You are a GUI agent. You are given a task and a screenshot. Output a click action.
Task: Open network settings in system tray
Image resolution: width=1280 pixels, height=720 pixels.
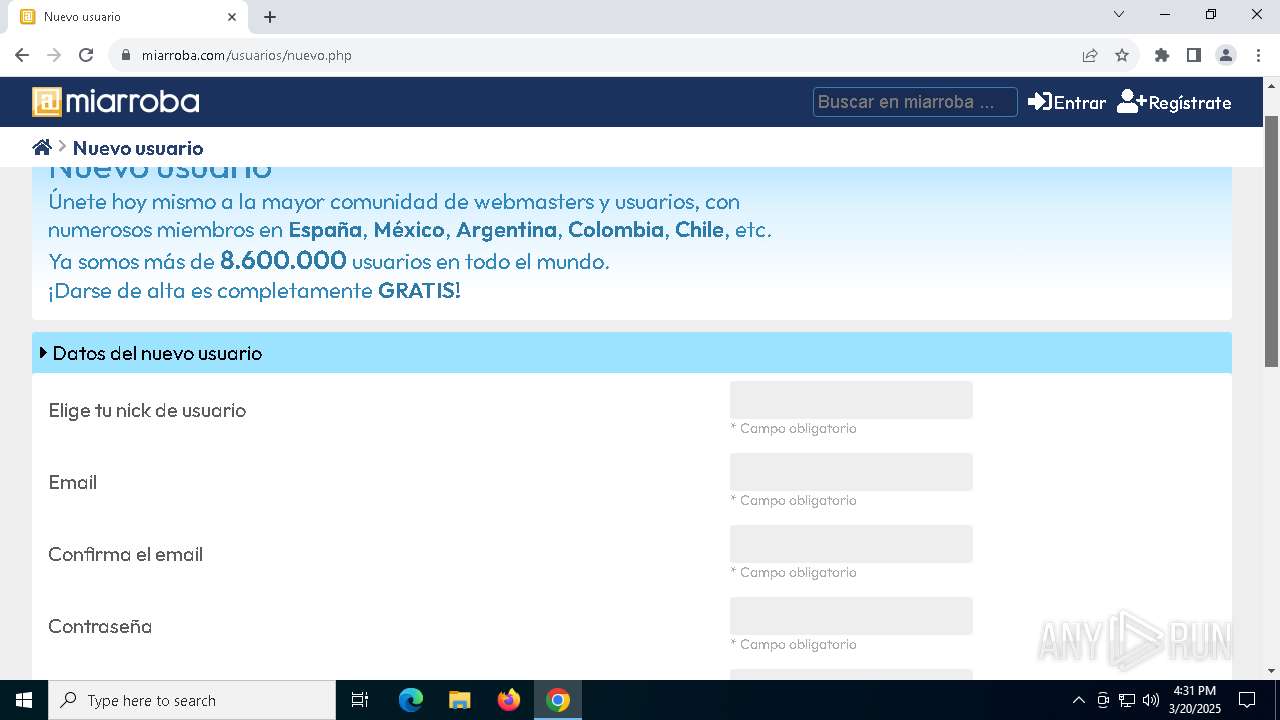(x=1127, y=700)
